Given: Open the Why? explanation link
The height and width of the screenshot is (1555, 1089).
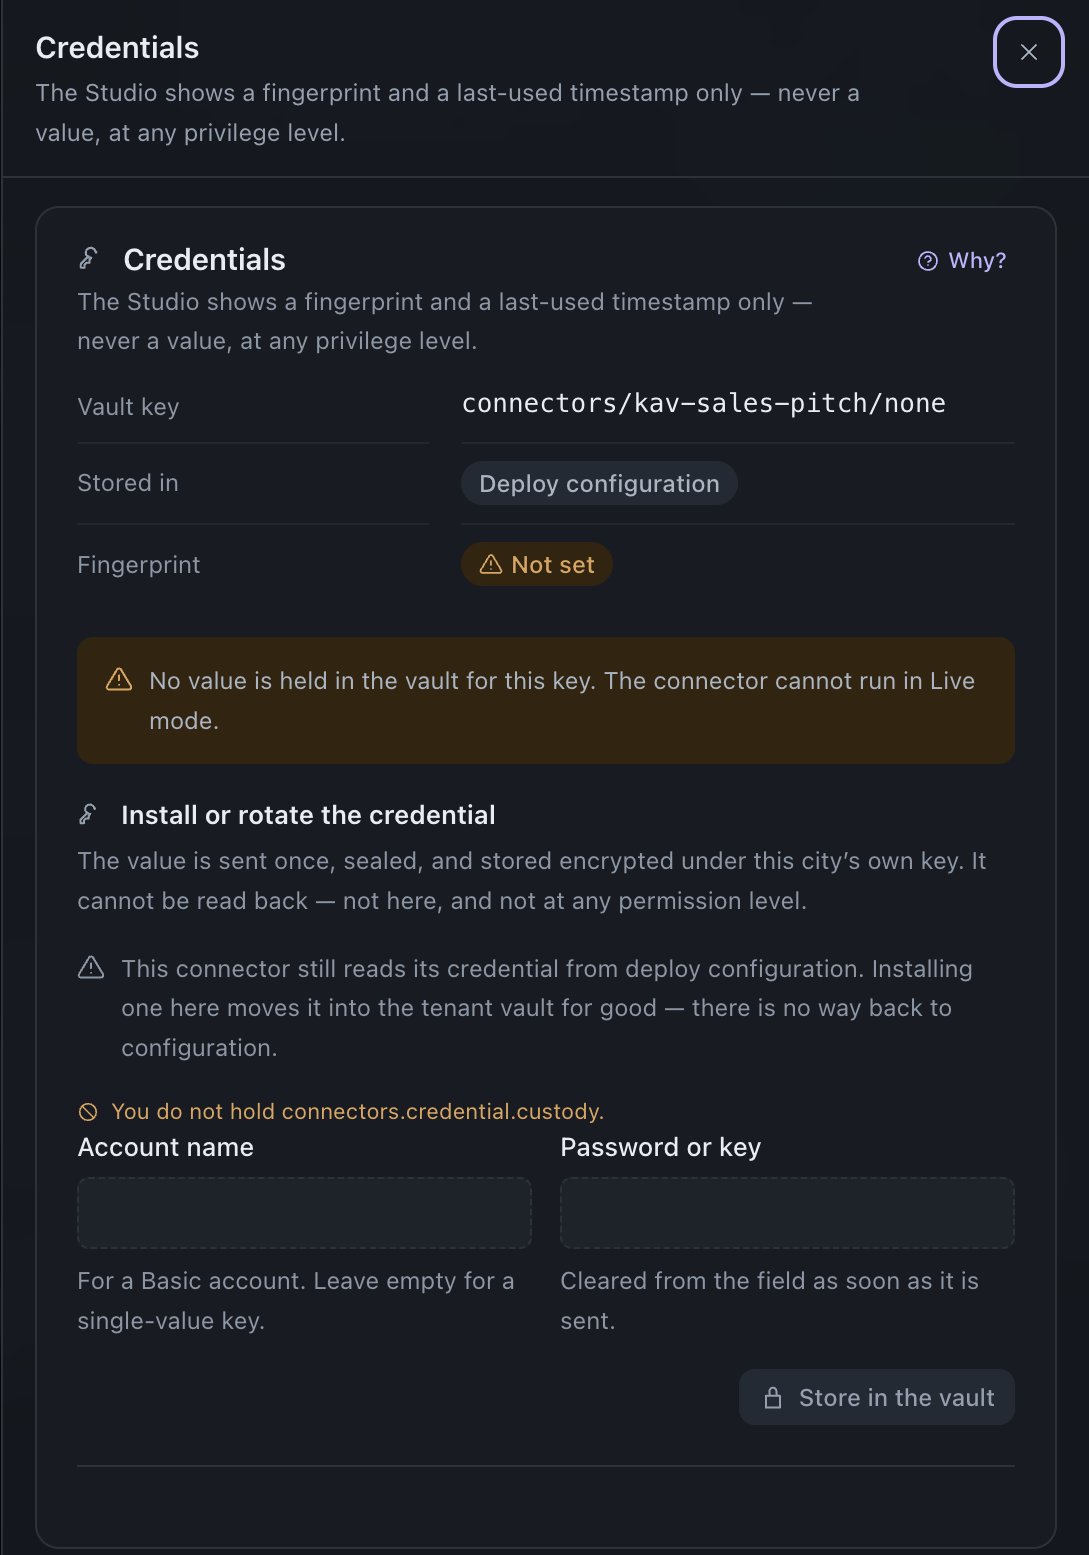Looking at the screenshot, I should (x=962, y=261).
